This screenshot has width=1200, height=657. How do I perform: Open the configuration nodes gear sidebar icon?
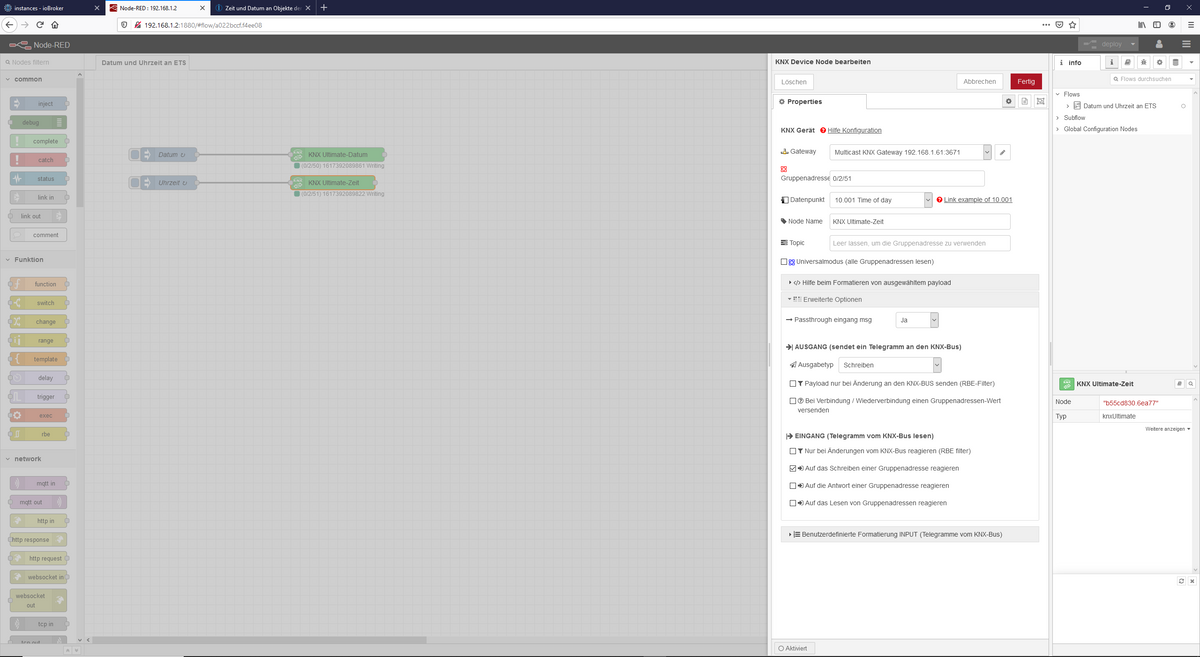pos(1159,62)
